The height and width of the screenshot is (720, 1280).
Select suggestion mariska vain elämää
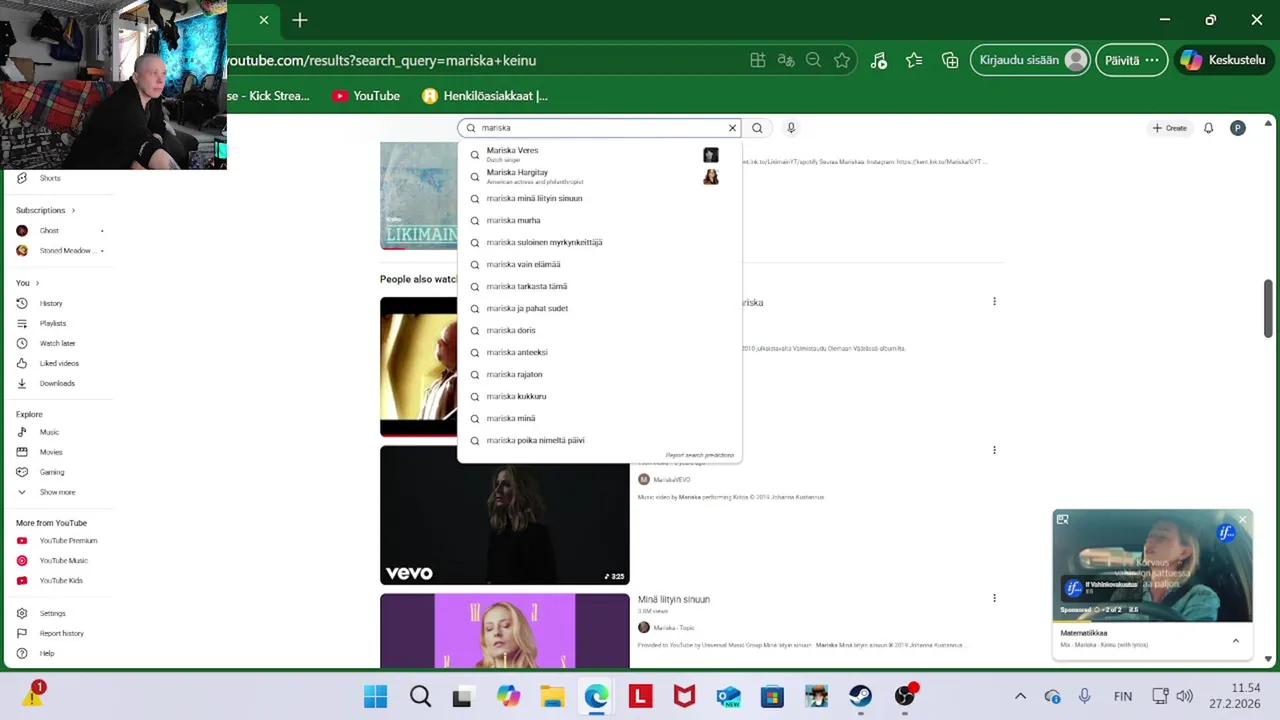[x=600, y=264]
